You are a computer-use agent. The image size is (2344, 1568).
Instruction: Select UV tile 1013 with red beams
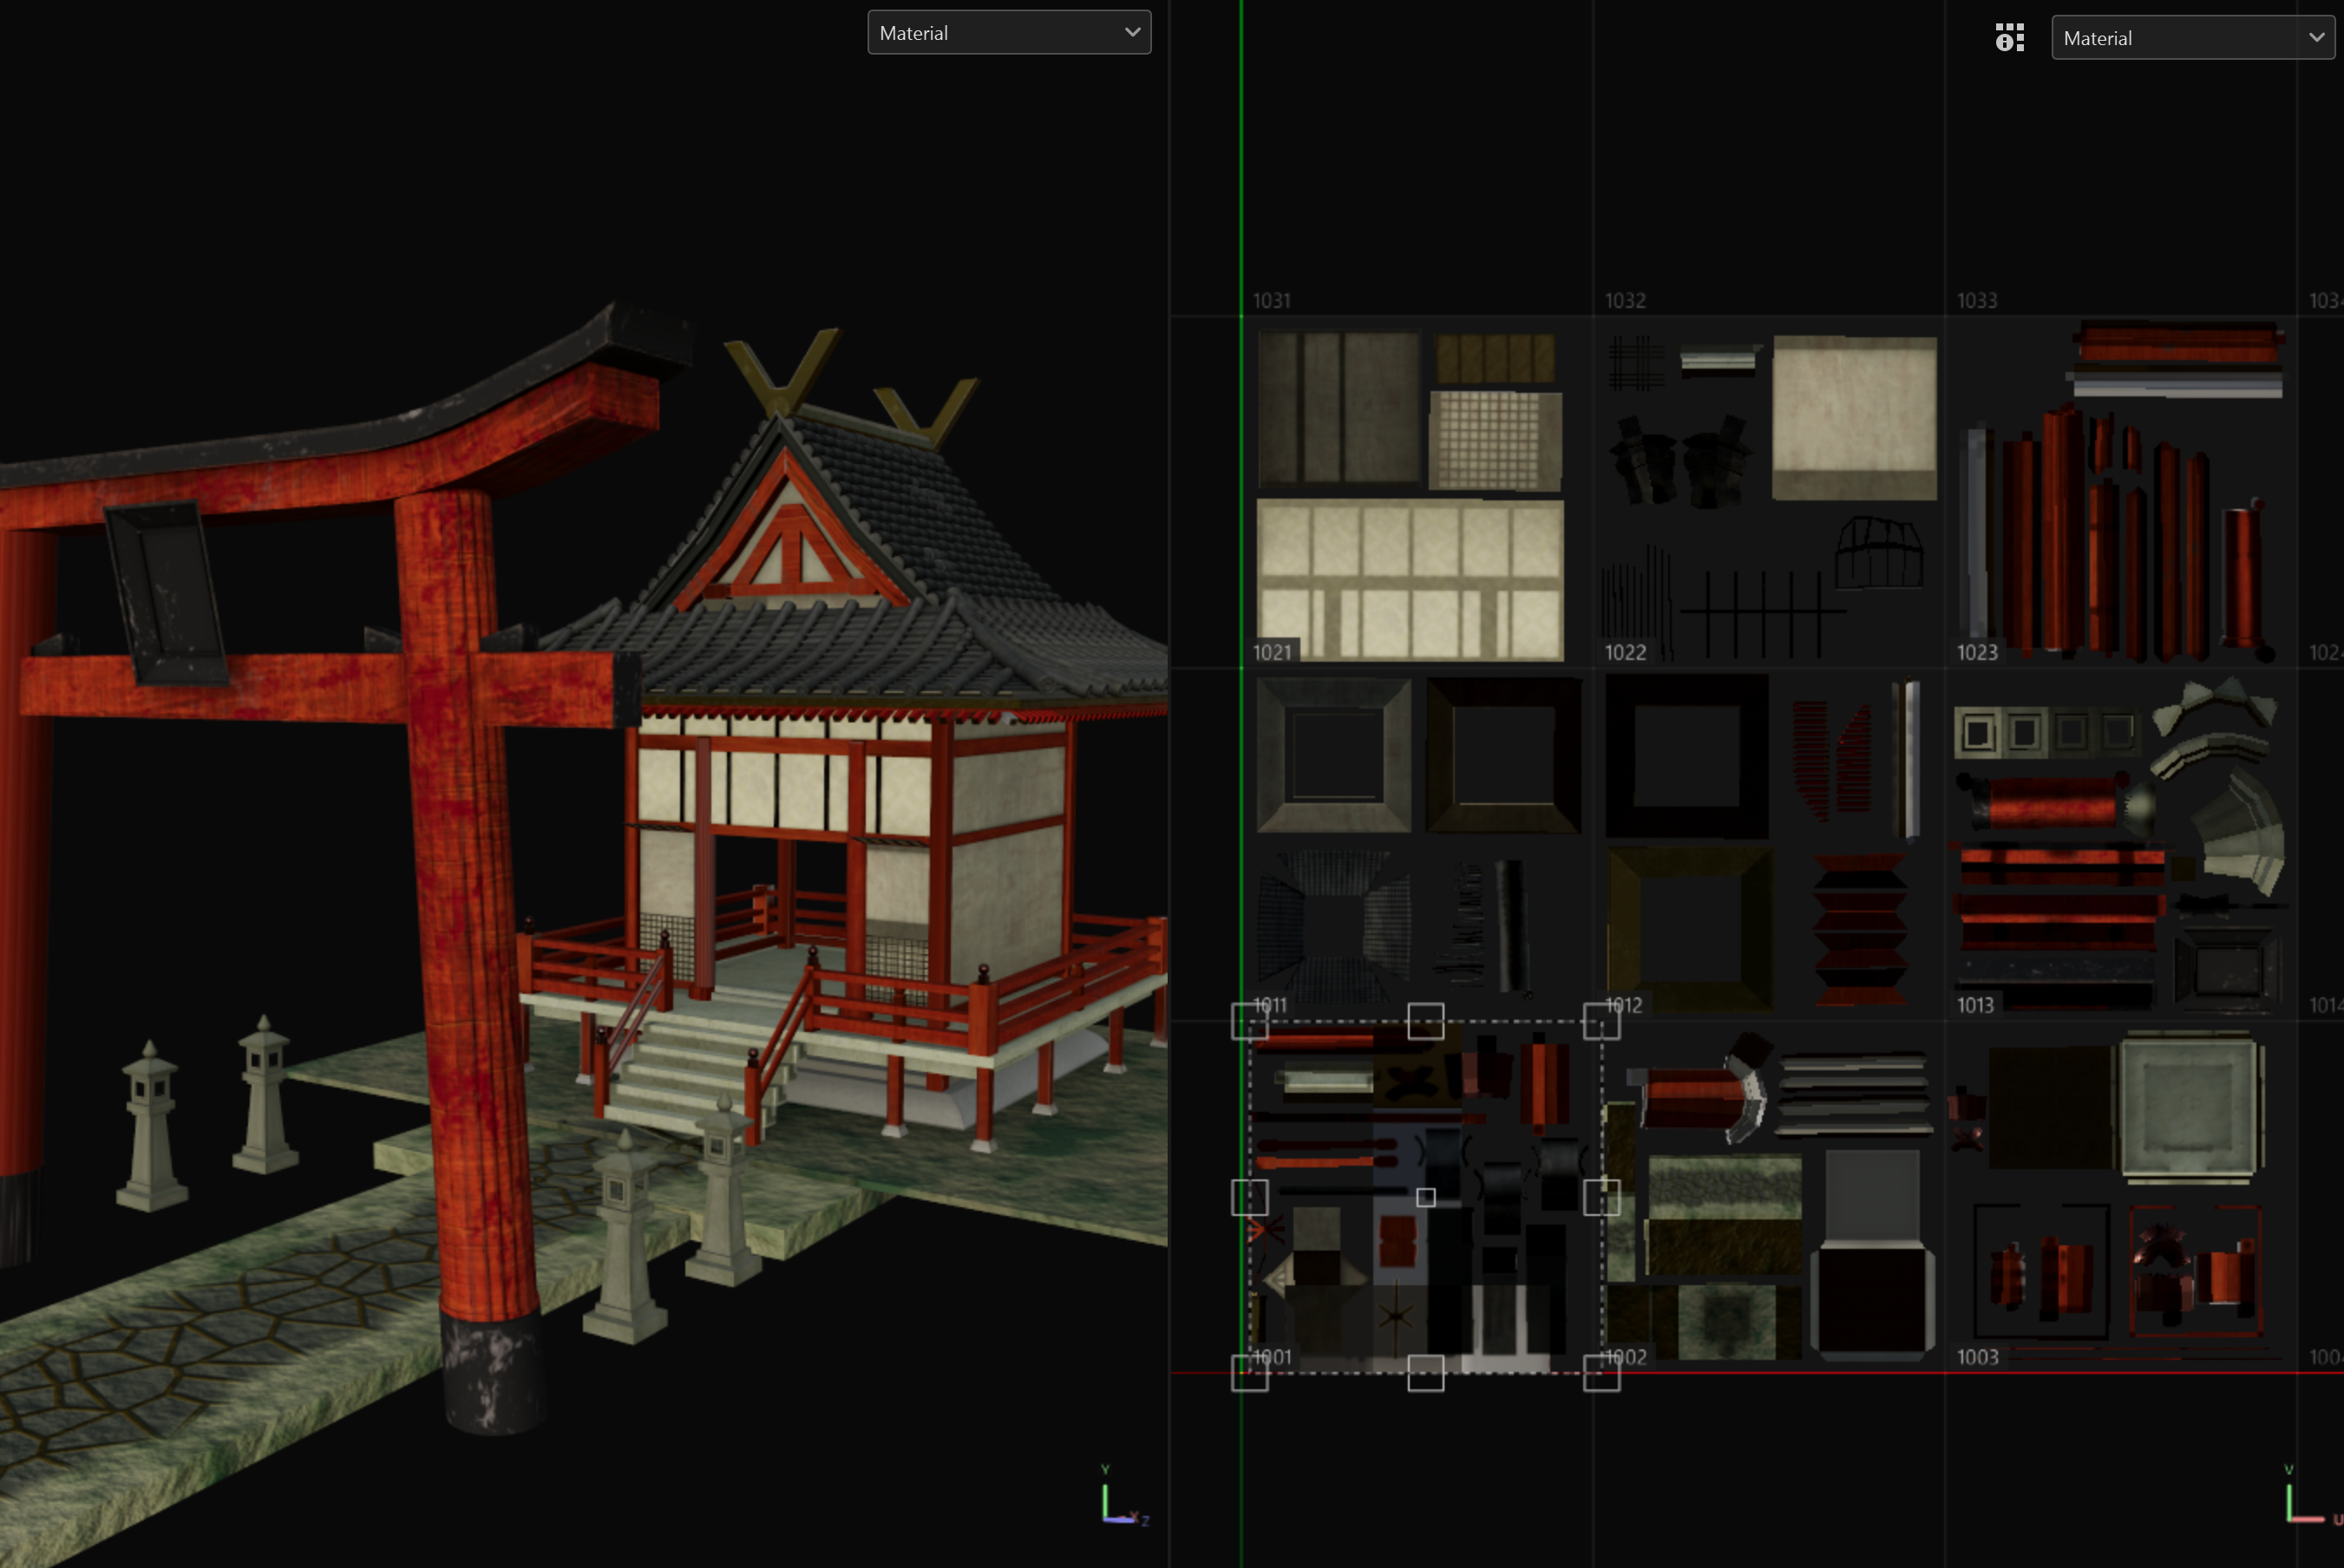tap(2121, 845)
